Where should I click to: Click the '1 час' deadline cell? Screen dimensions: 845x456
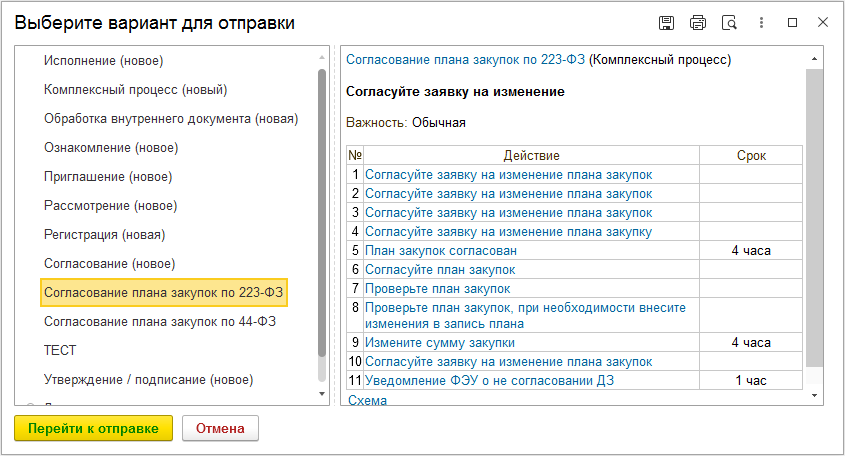pos(751,381)
